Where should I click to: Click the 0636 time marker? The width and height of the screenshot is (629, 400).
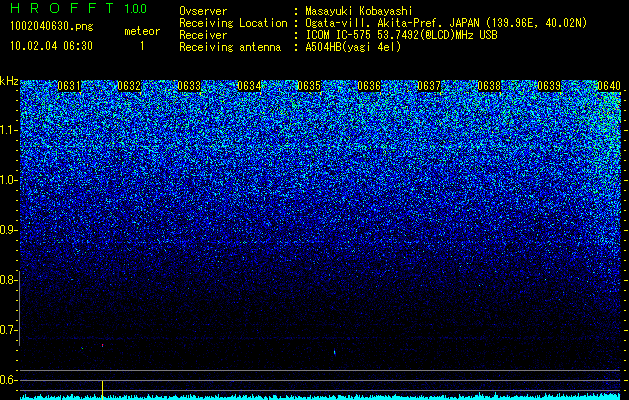369,86
